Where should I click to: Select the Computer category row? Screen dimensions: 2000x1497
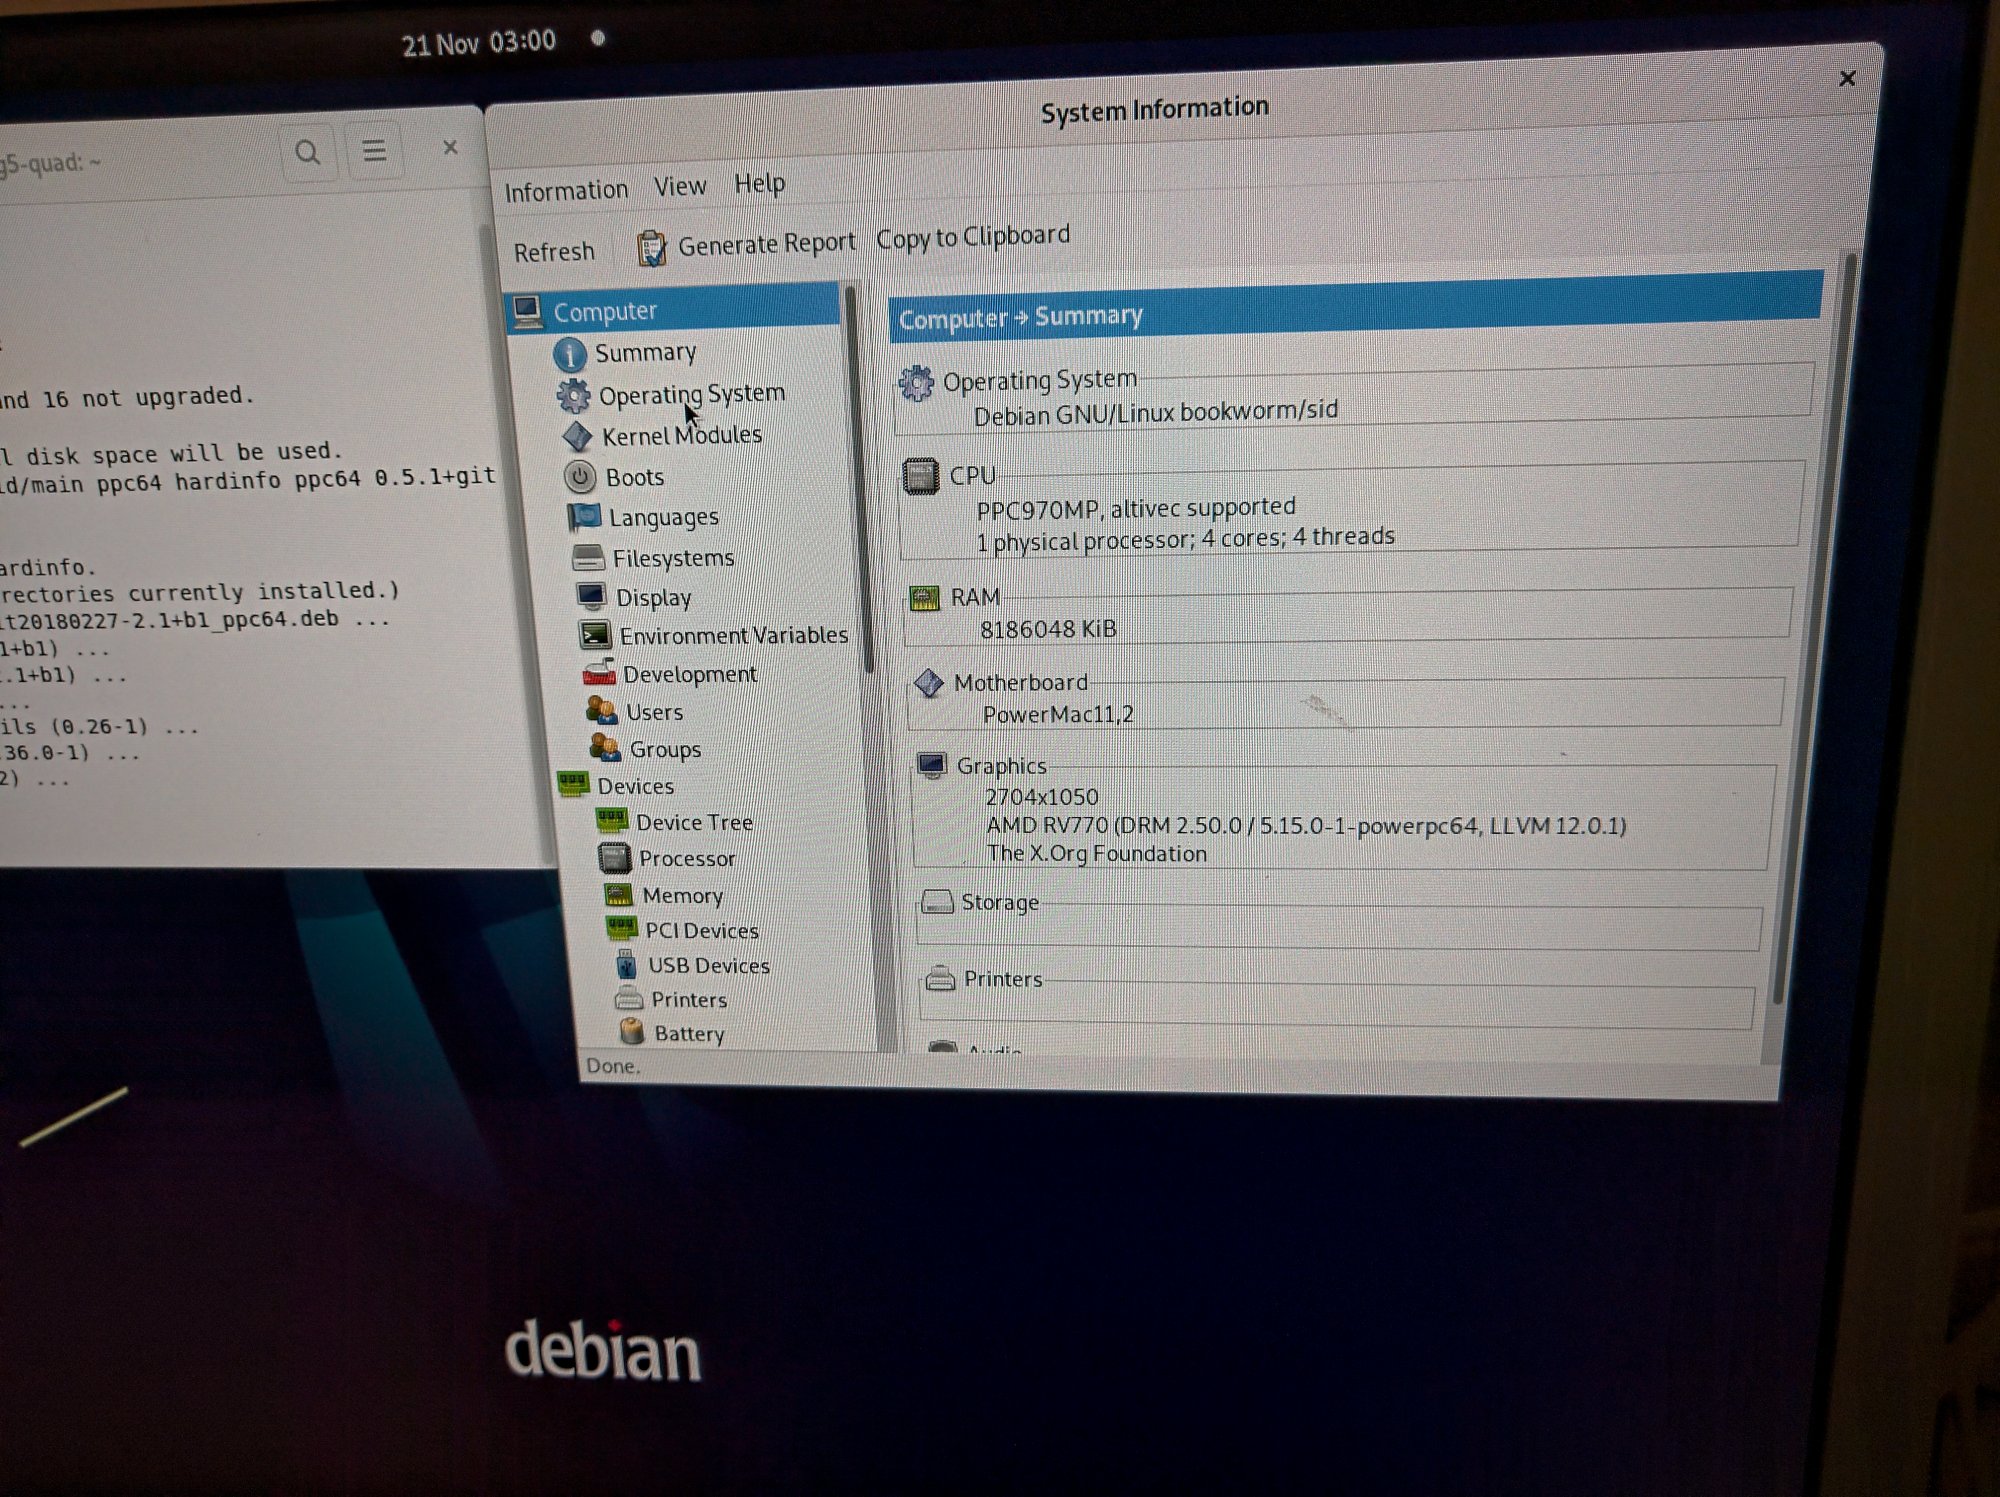pos(605,312)
